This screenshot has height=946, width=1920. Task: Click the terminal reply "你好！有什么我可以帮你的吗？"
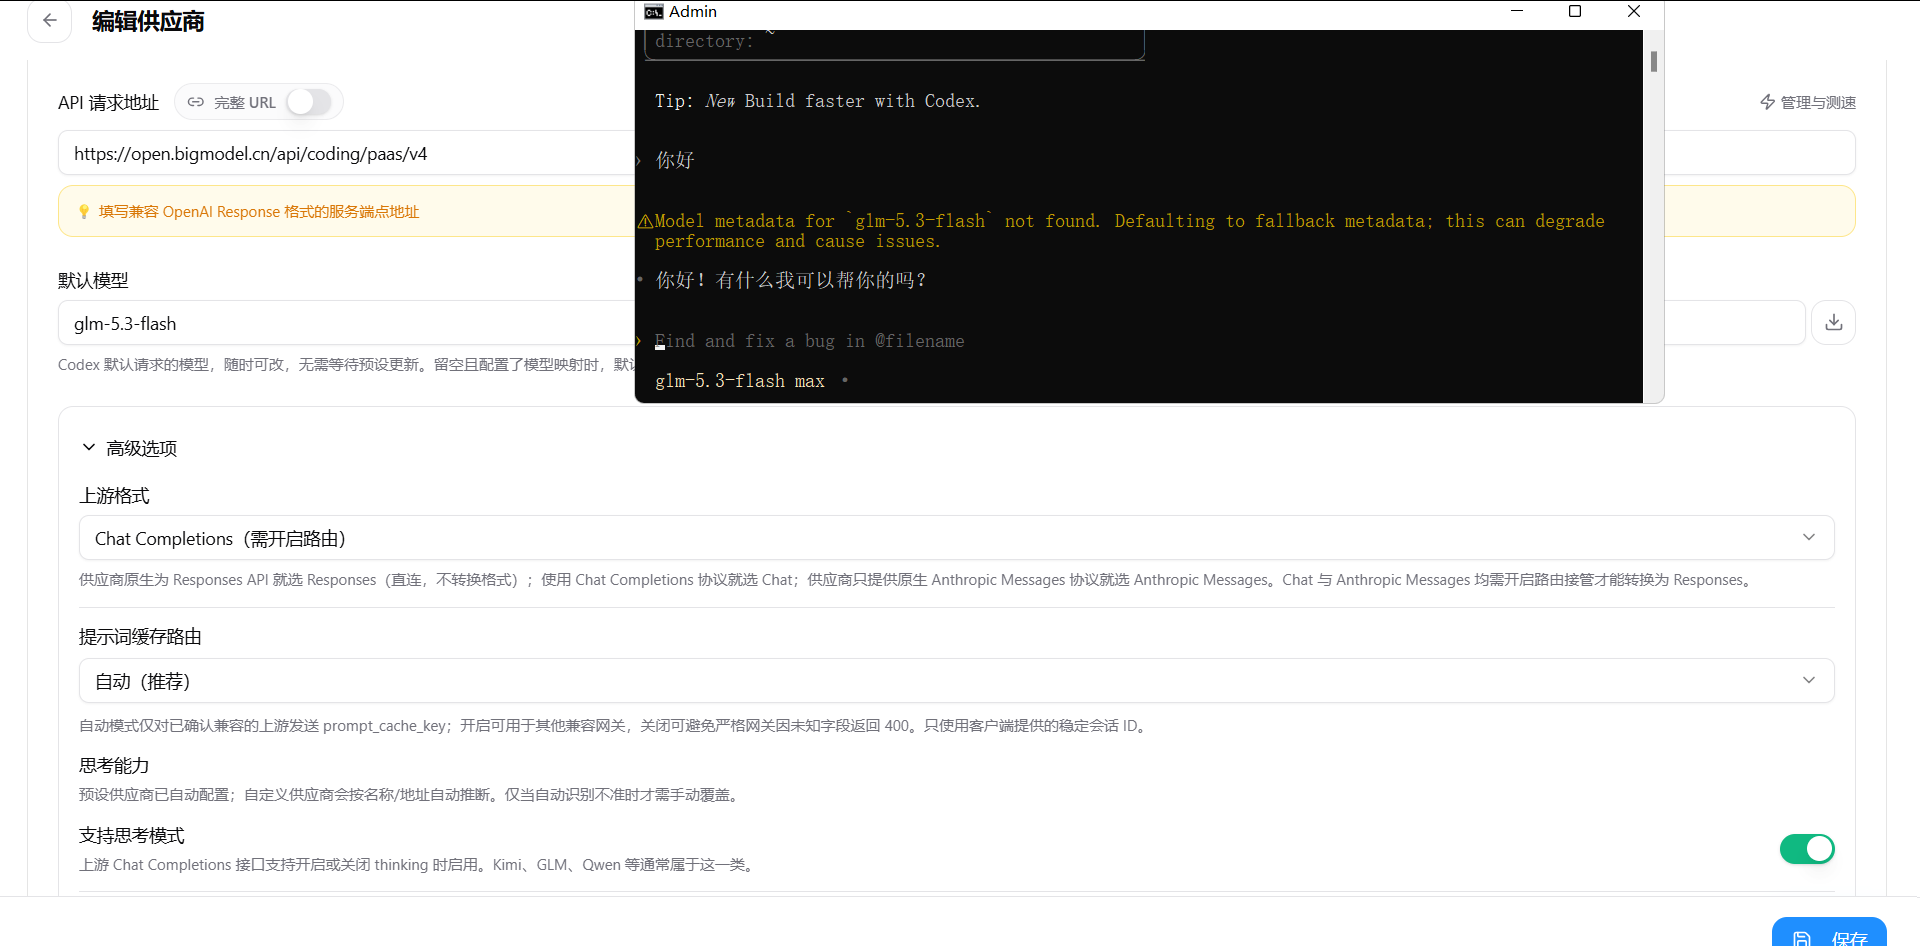791,281
